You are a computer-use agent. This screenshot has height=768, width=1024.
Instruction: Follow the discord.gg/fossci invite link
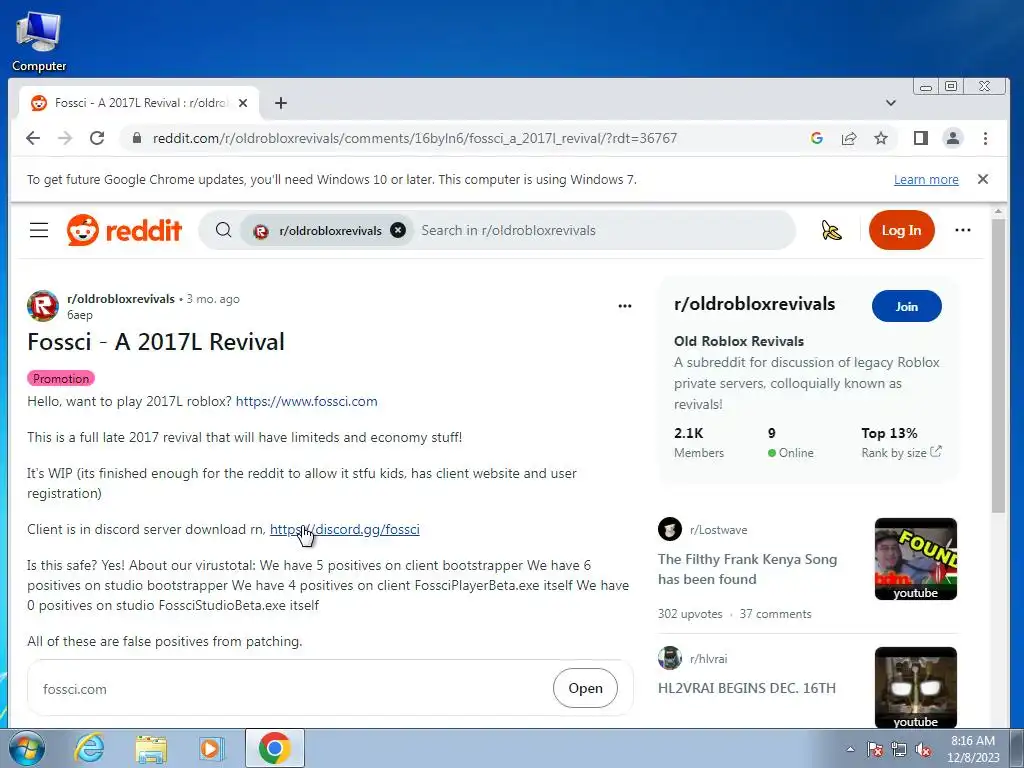click(345, 530)
